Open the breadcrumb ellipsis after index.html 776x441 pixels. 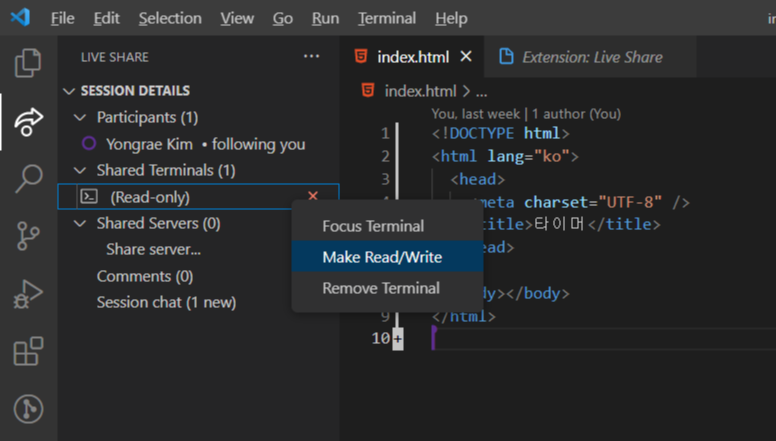482,92
